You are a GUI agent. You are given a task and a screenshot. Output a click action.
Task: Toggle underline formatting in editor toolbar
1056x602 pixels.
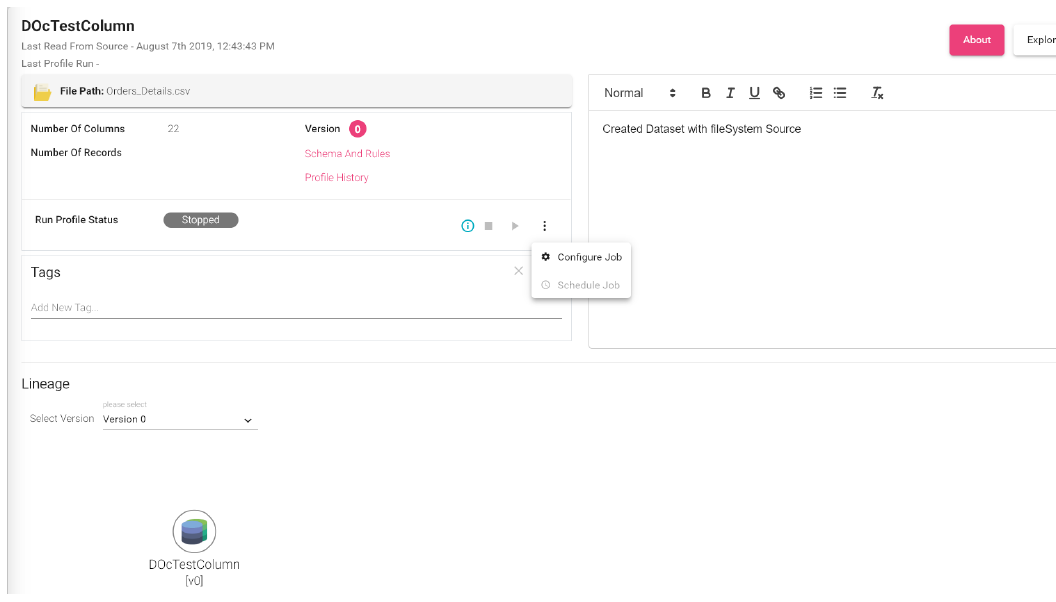pyautogui.click(x=754, y=93)
